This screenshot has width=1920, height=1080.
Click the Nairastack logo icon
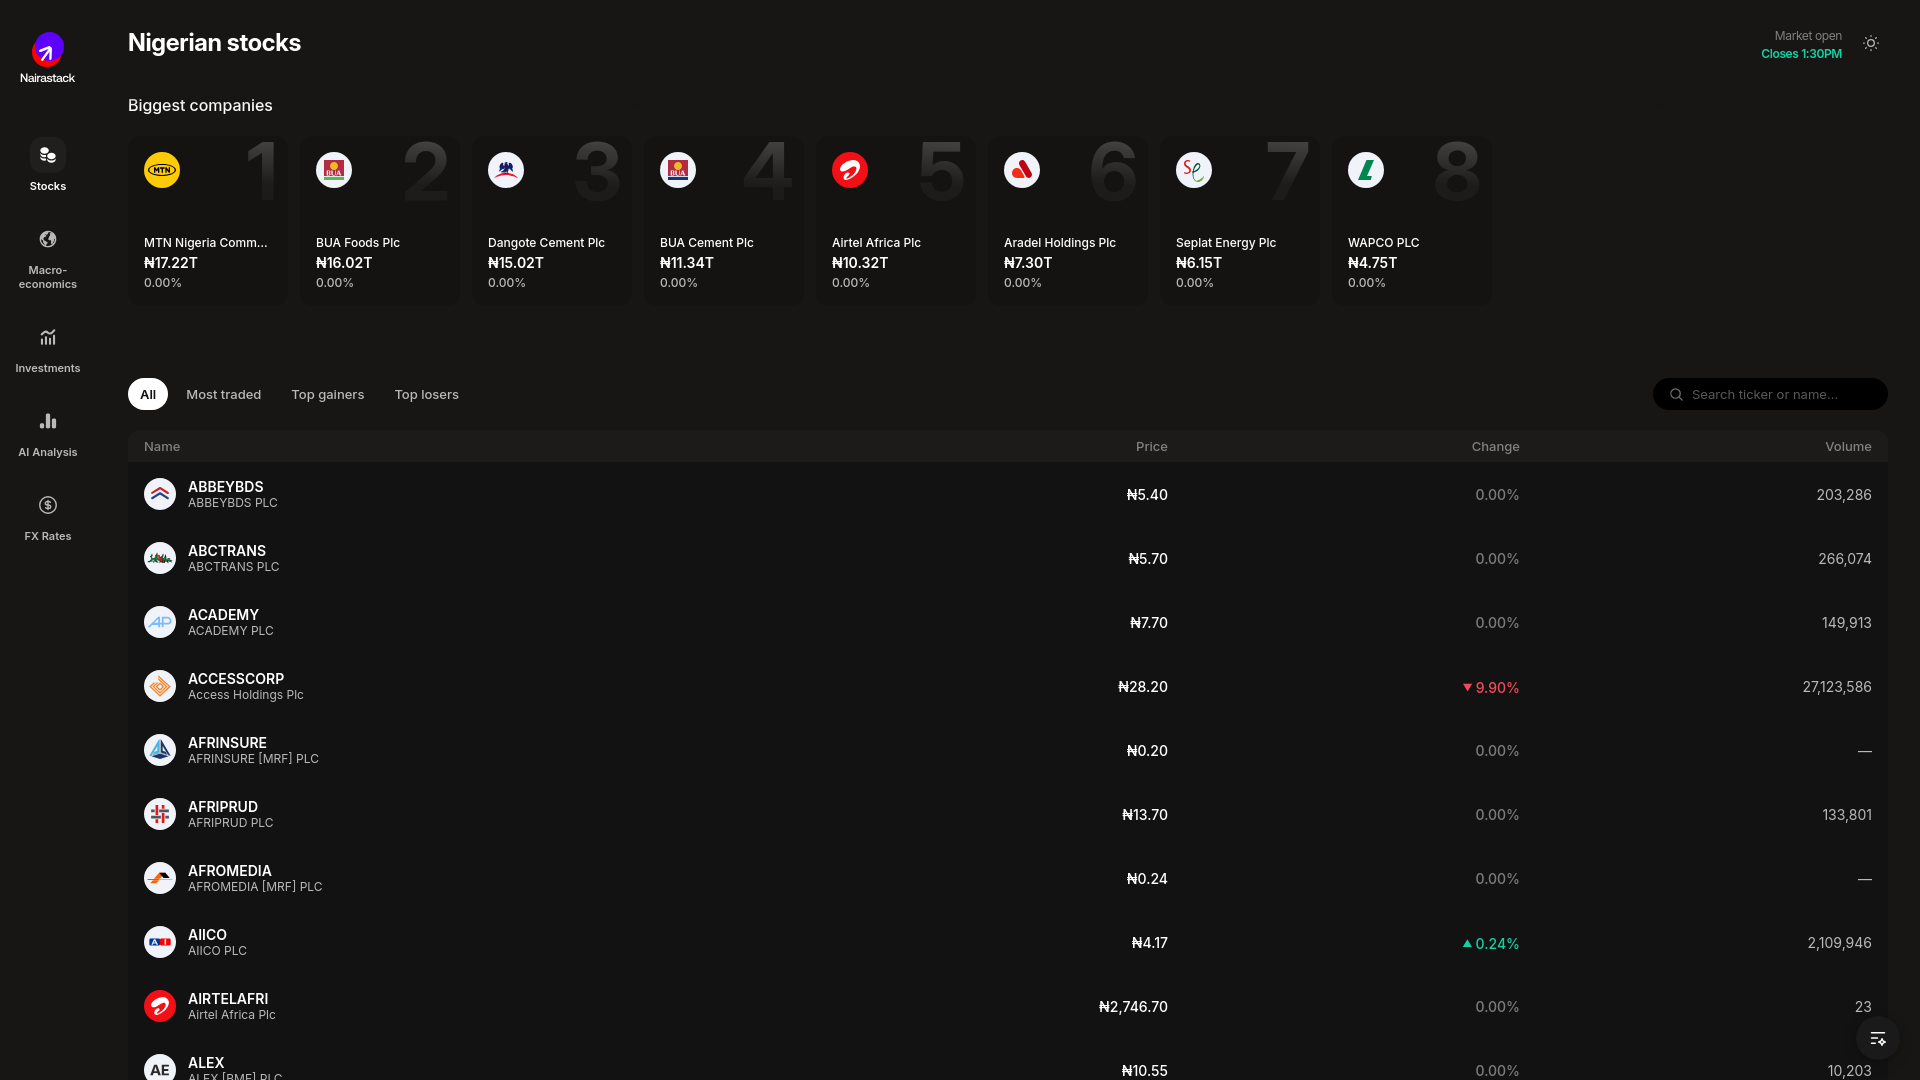(48, 49)
